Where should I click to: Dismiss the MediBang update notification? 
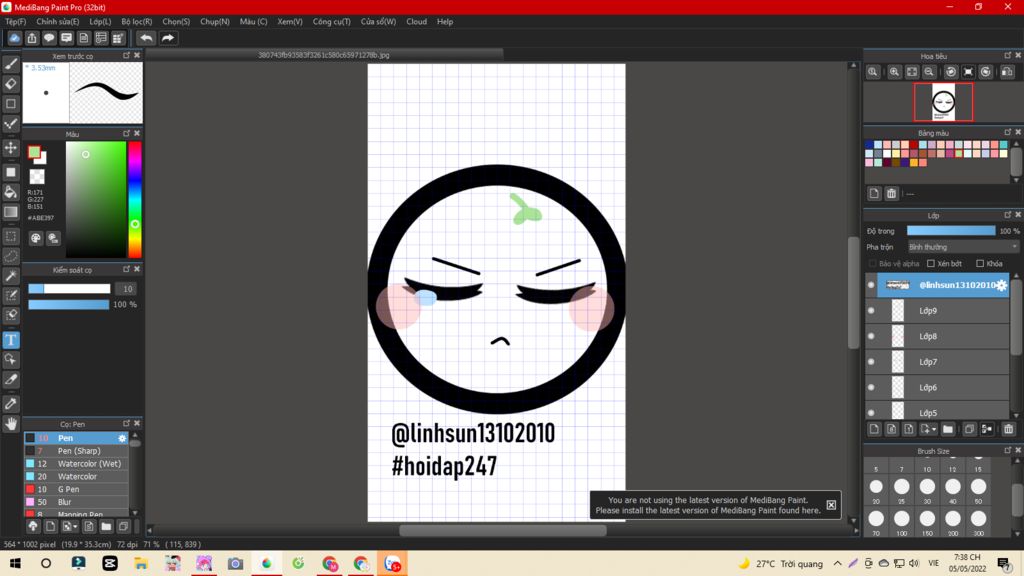coord(831,505)
